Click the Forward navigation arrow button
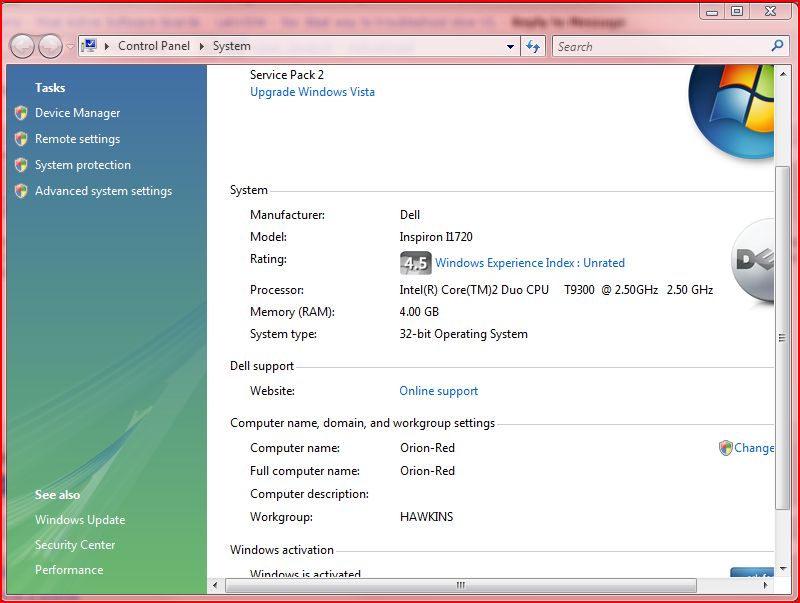This screenshot has height=603, width=800. 50,47
